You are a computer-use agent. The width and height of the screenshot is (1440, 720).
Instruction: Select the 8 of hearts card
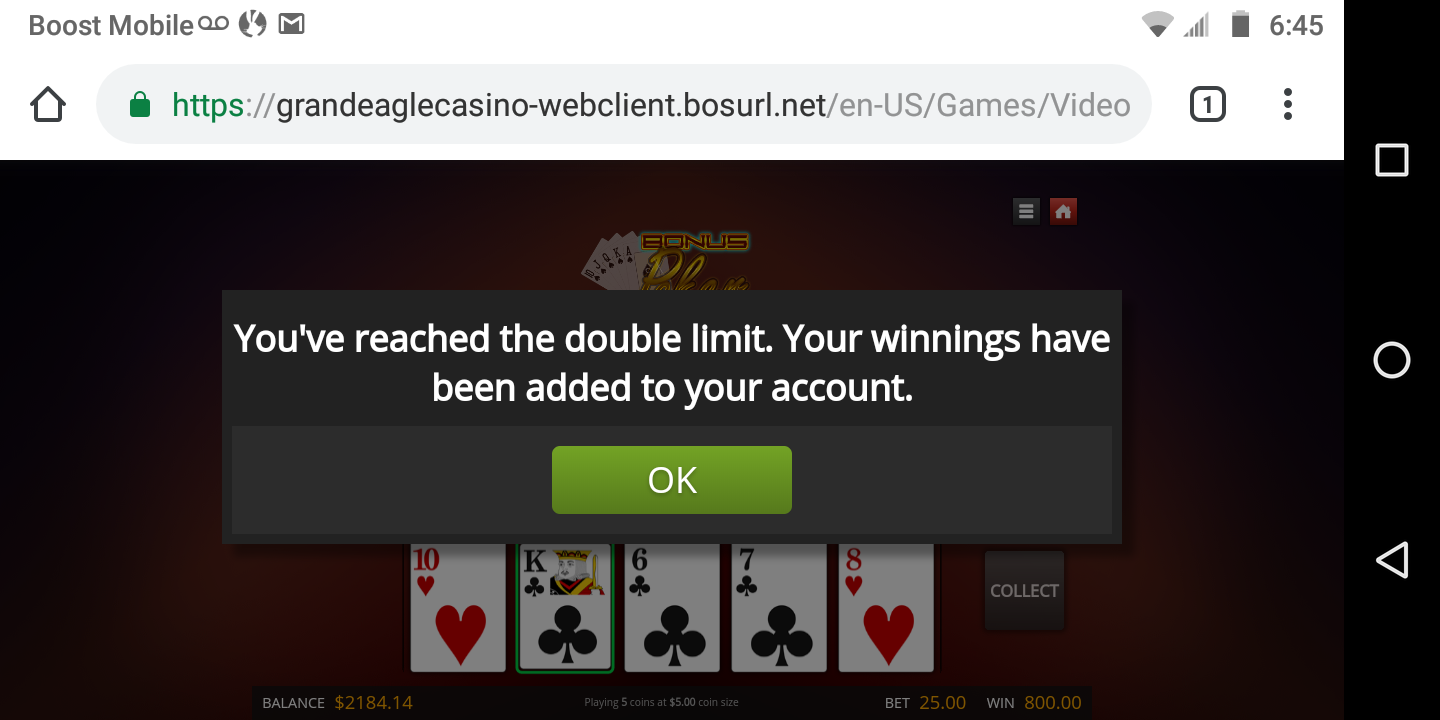point(886,608)
